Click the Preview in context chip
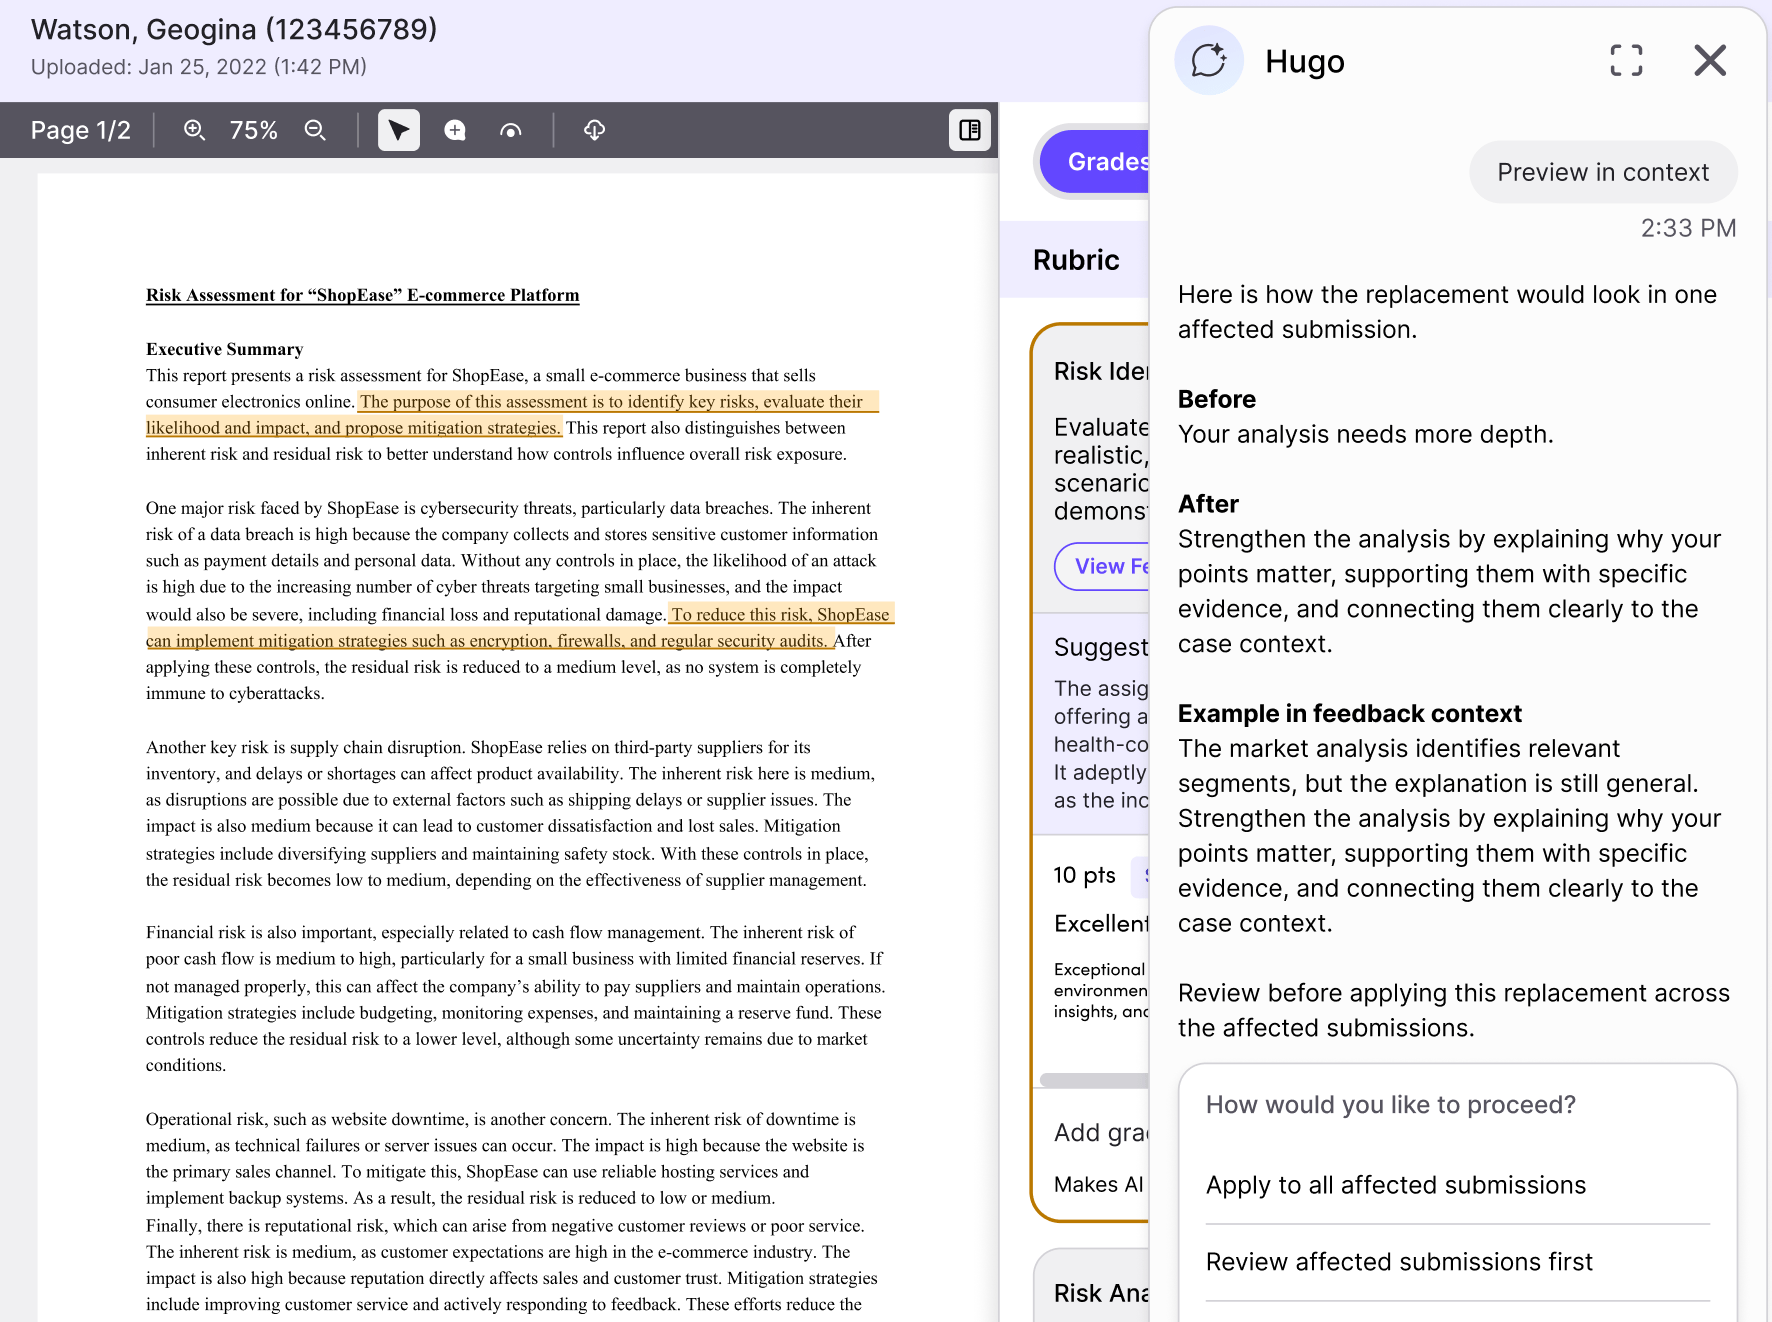Viewport: 1772px width, 1322px height. pos(1603,172)
